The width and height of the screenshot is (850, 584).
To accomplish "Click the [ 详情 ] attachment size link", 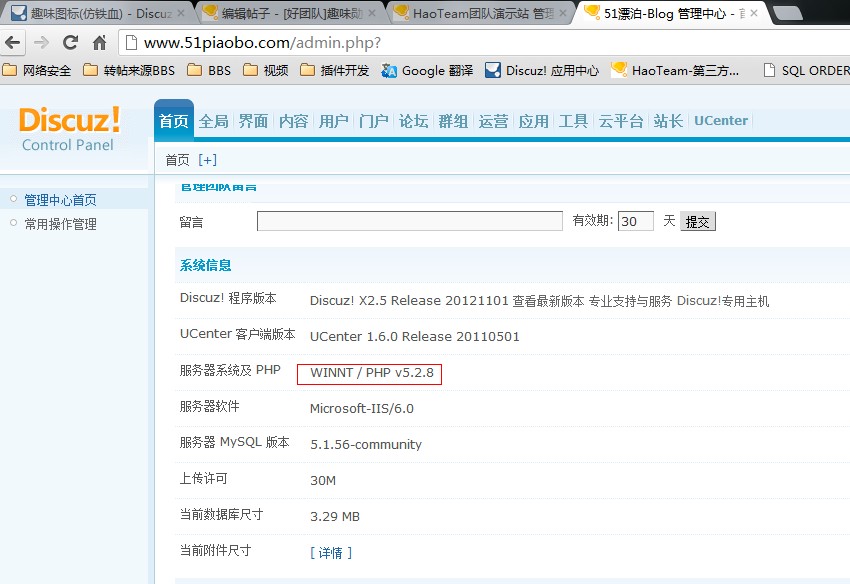I will pos(331,553).
